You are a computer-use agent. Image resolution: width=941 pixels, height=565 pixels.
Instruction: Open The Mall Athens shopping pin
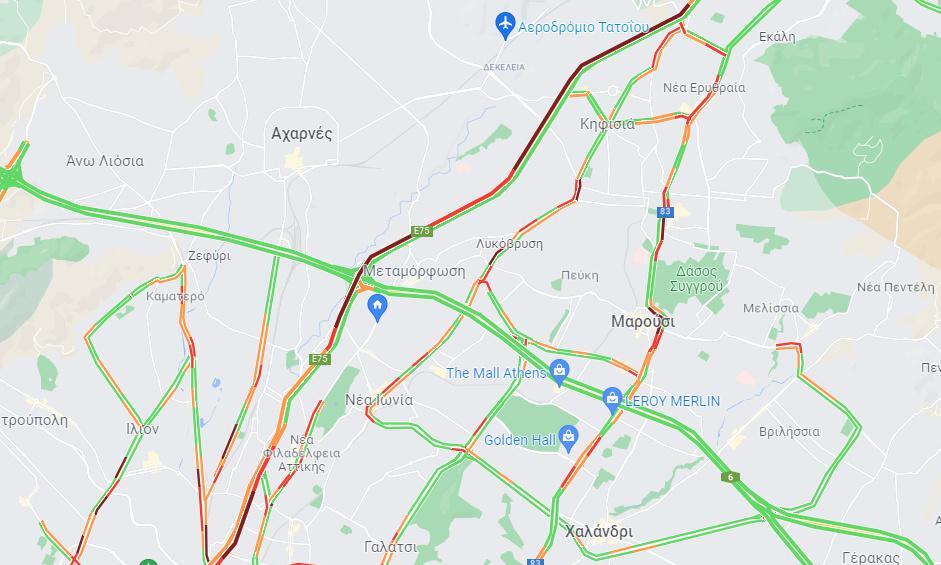pyautogui.click(x=559, y=372)
